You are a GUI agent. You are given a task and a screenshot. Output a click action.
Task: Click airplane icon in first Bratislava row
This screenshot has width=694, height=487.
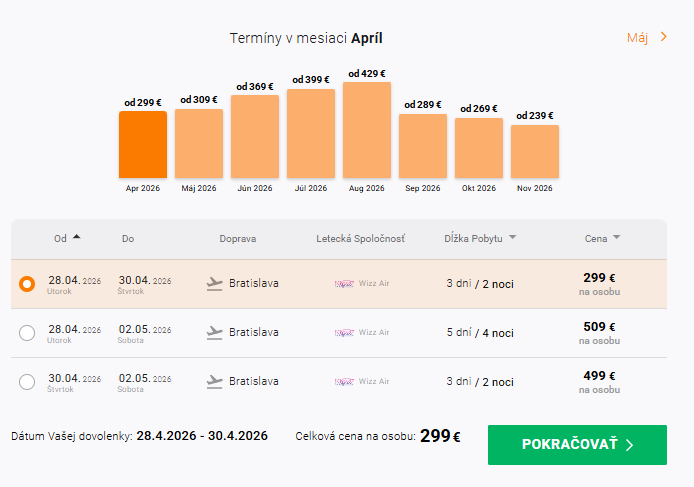[x=214, y=283]
